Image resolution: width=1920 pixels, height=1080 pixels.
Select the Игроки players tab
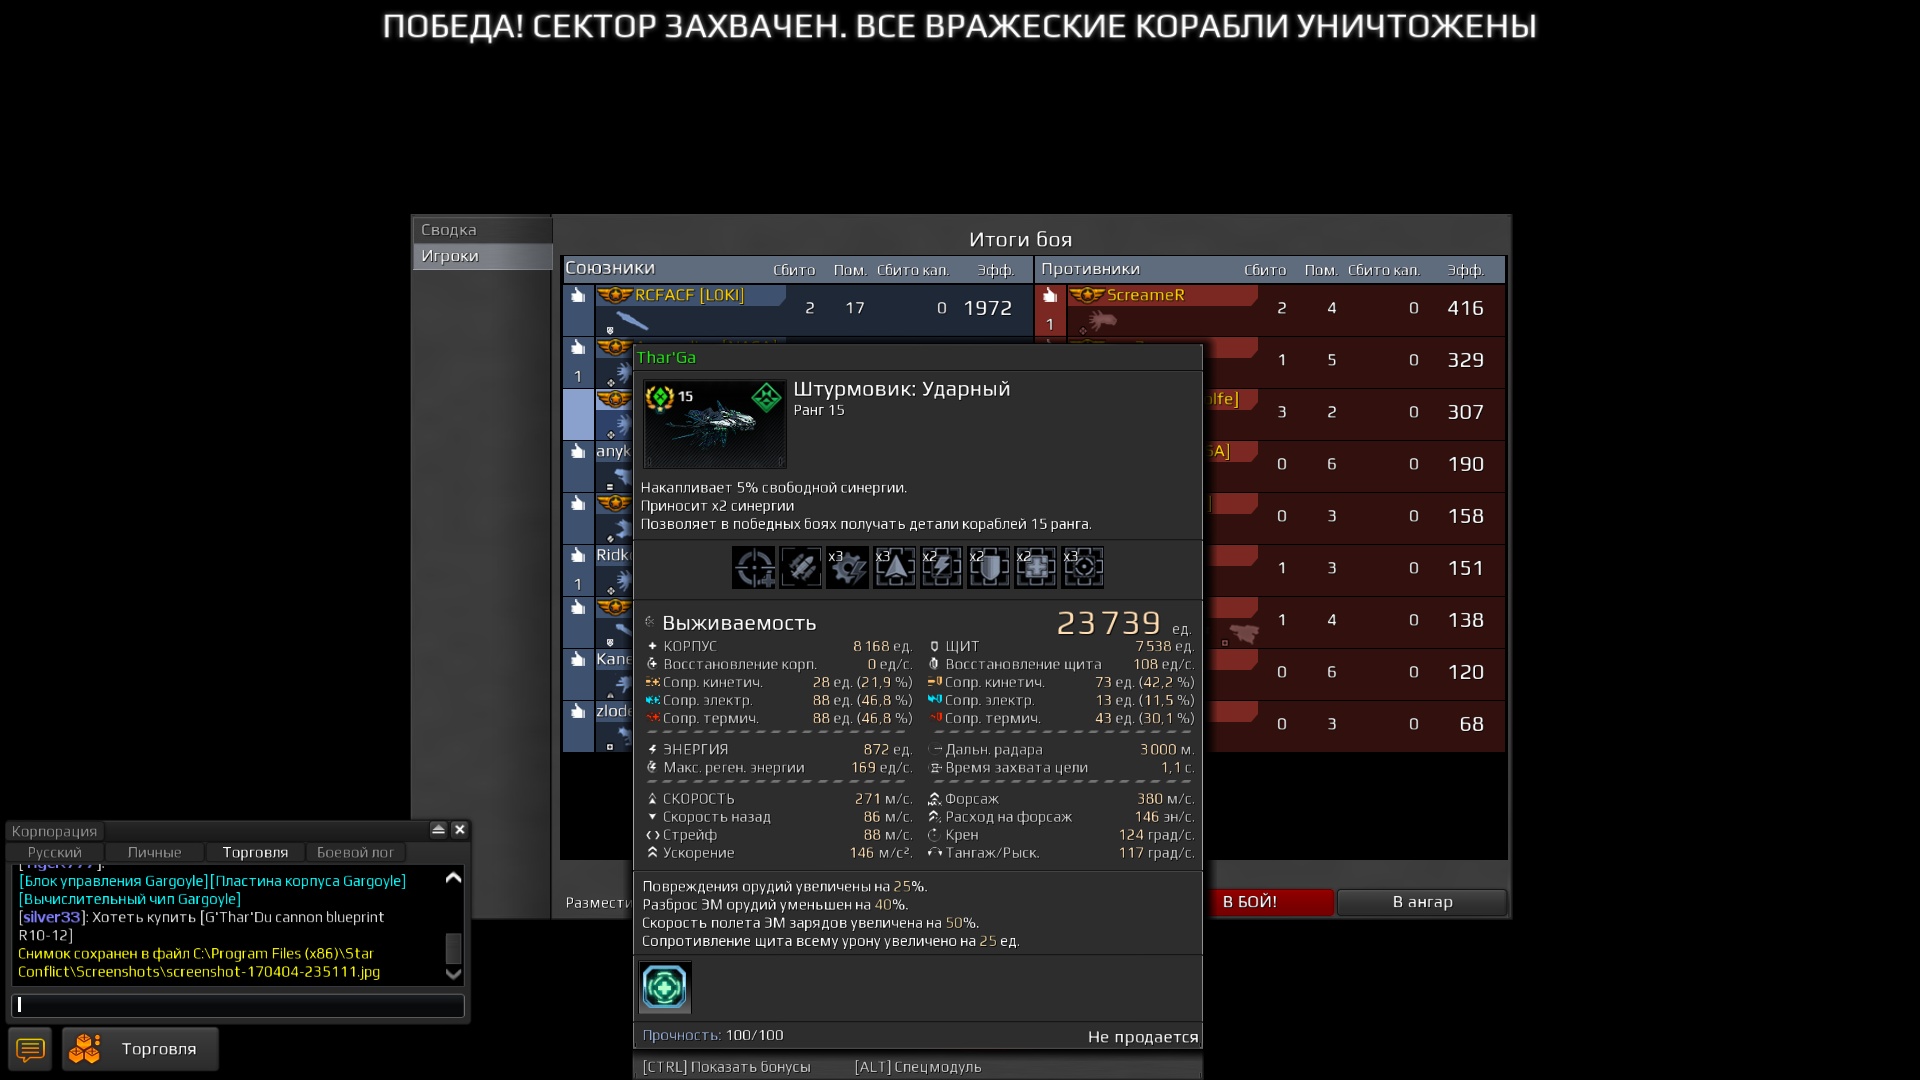pyautogui.click(x=483, y=256)
